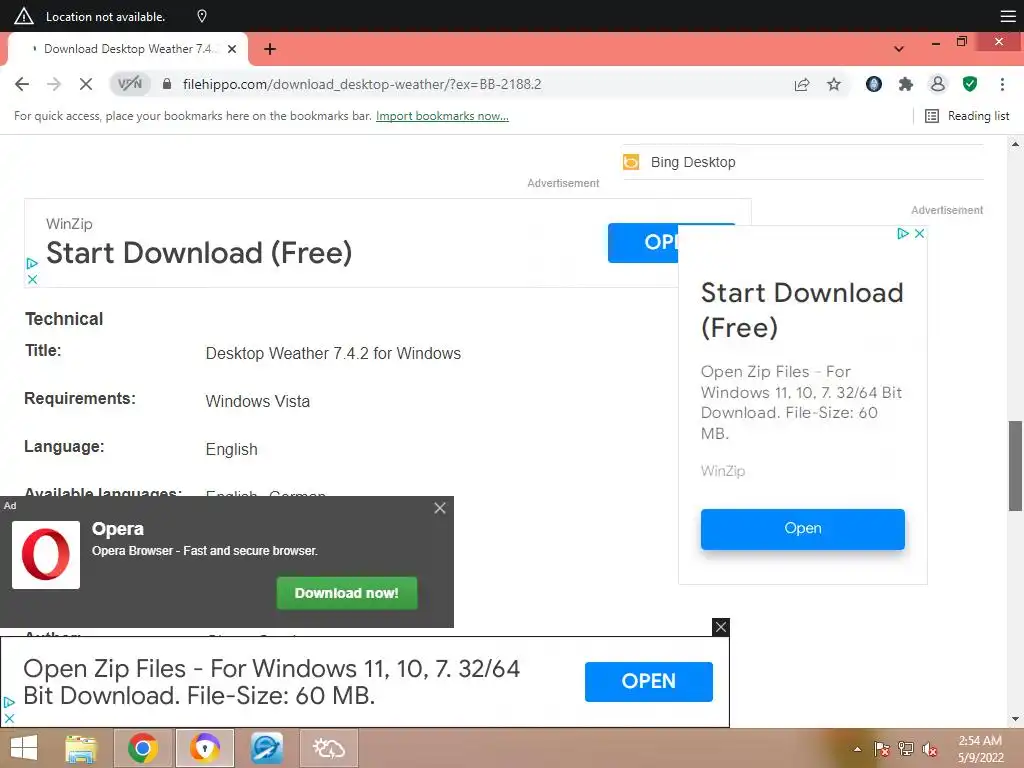Click the AdChoices icon on the sidebar ad
Screen dimensions: 1024x768
pos(903,234)
